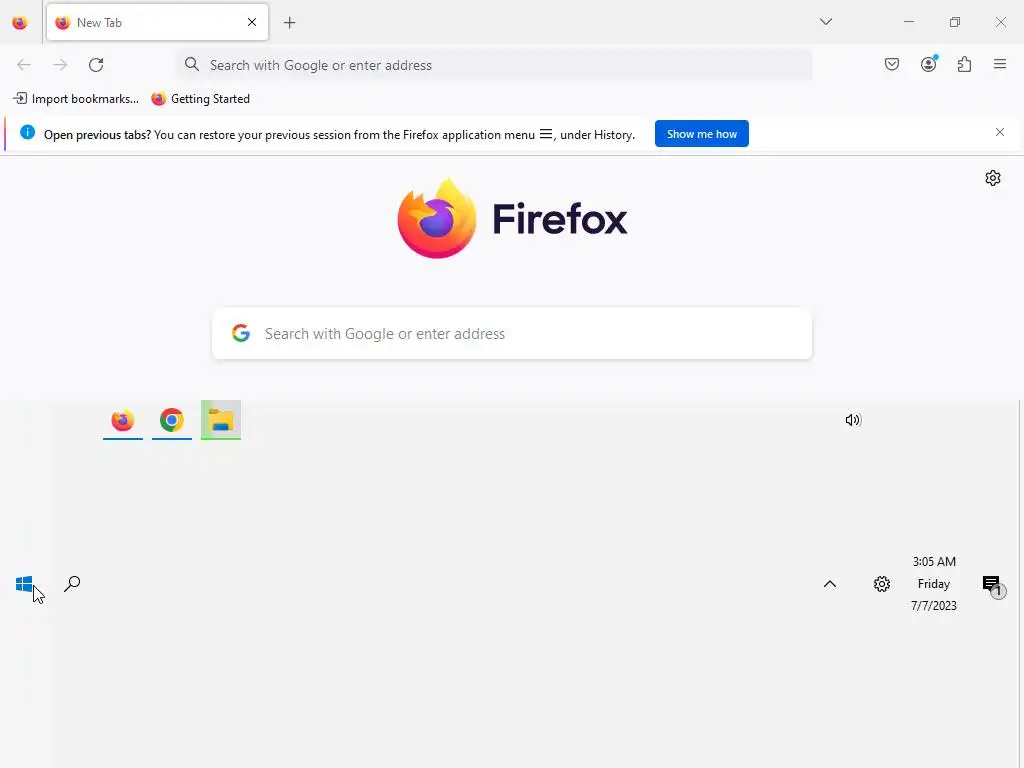Focus the center Google search box

point(512,334)
